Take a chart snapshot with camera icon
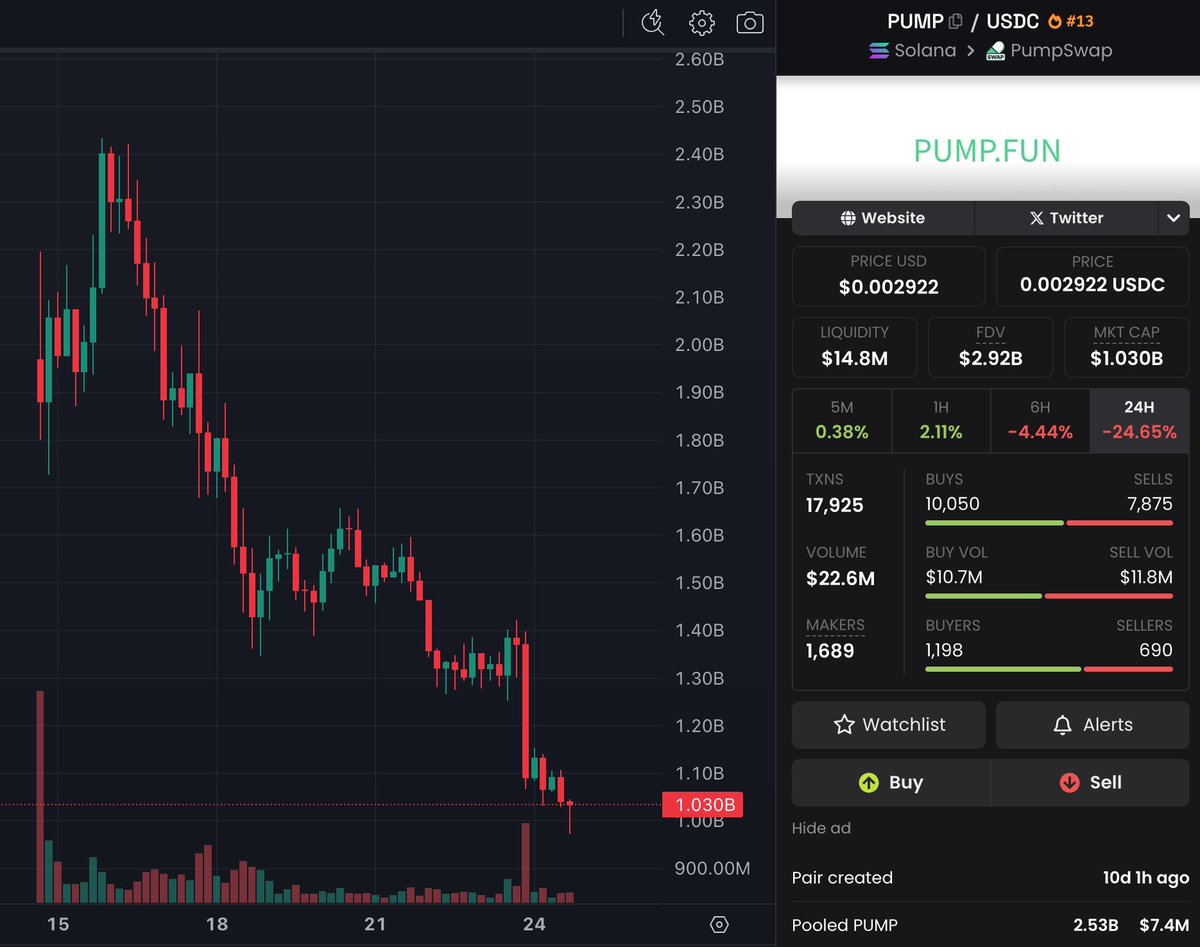Screen dimensions: 1200x947 click(750, 23)
